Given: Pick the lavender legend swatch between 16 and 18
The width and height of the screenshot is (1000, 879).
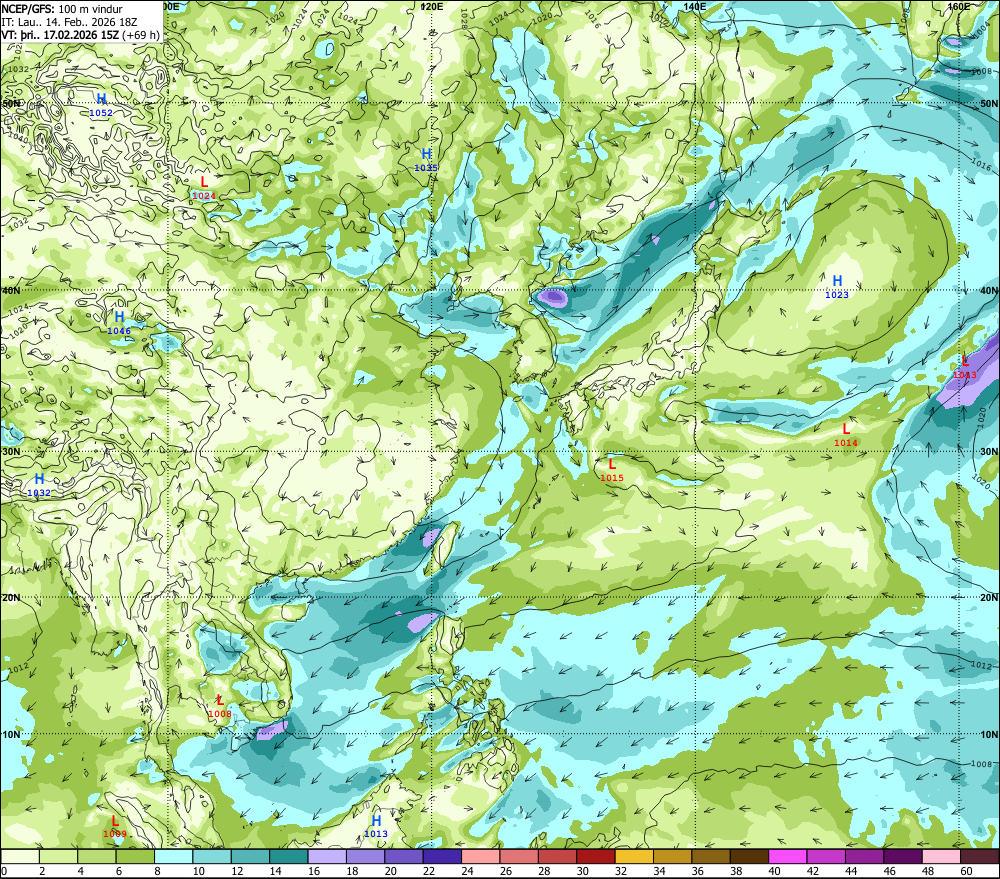Looking at the screenshot, I should click(327, 856).
